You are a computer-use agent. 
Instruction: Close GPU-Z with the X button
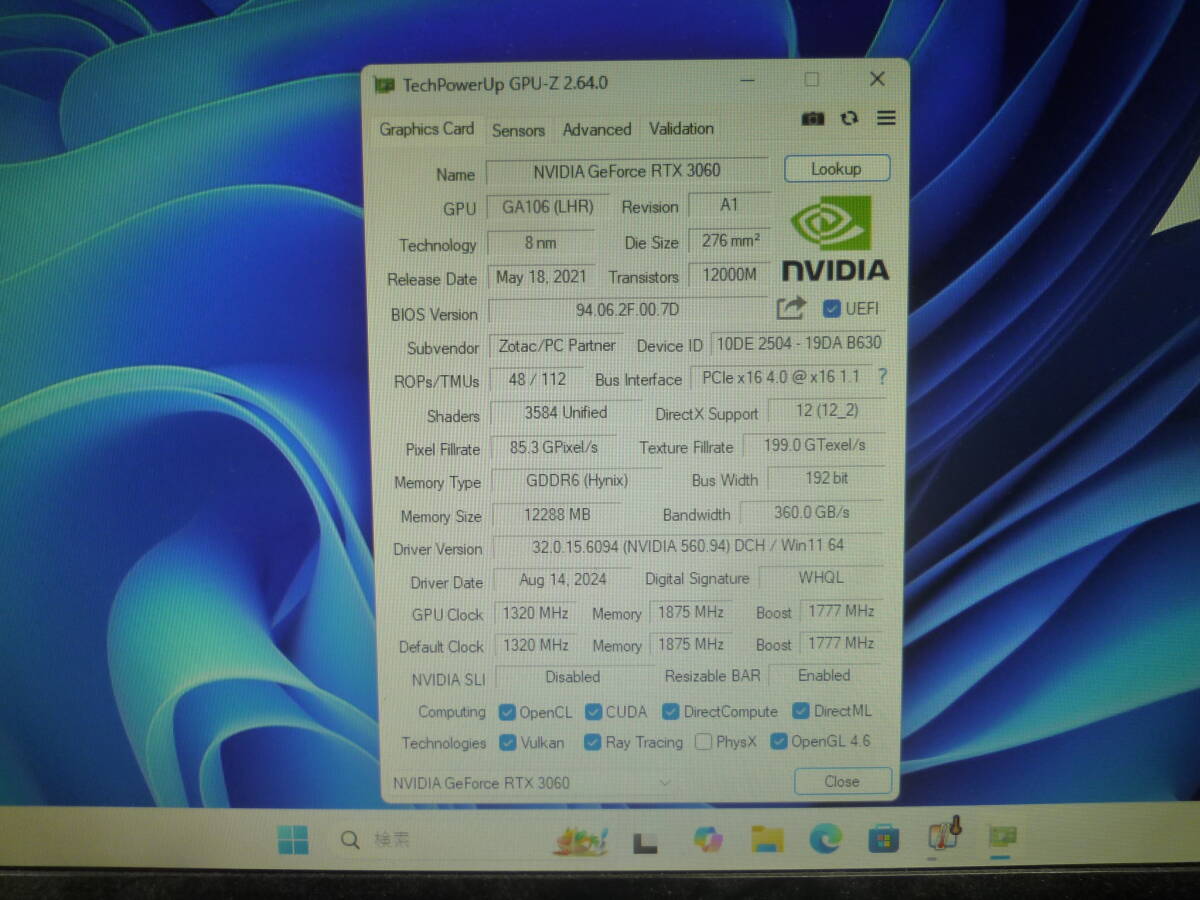coord(877,79)
